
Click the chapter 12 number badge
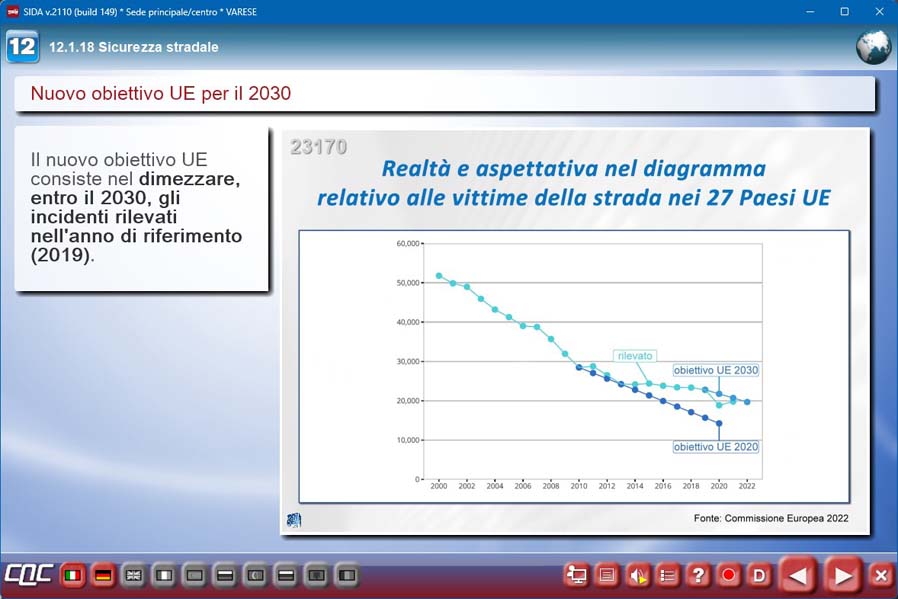pyautogui.click(x=22, y=47)
